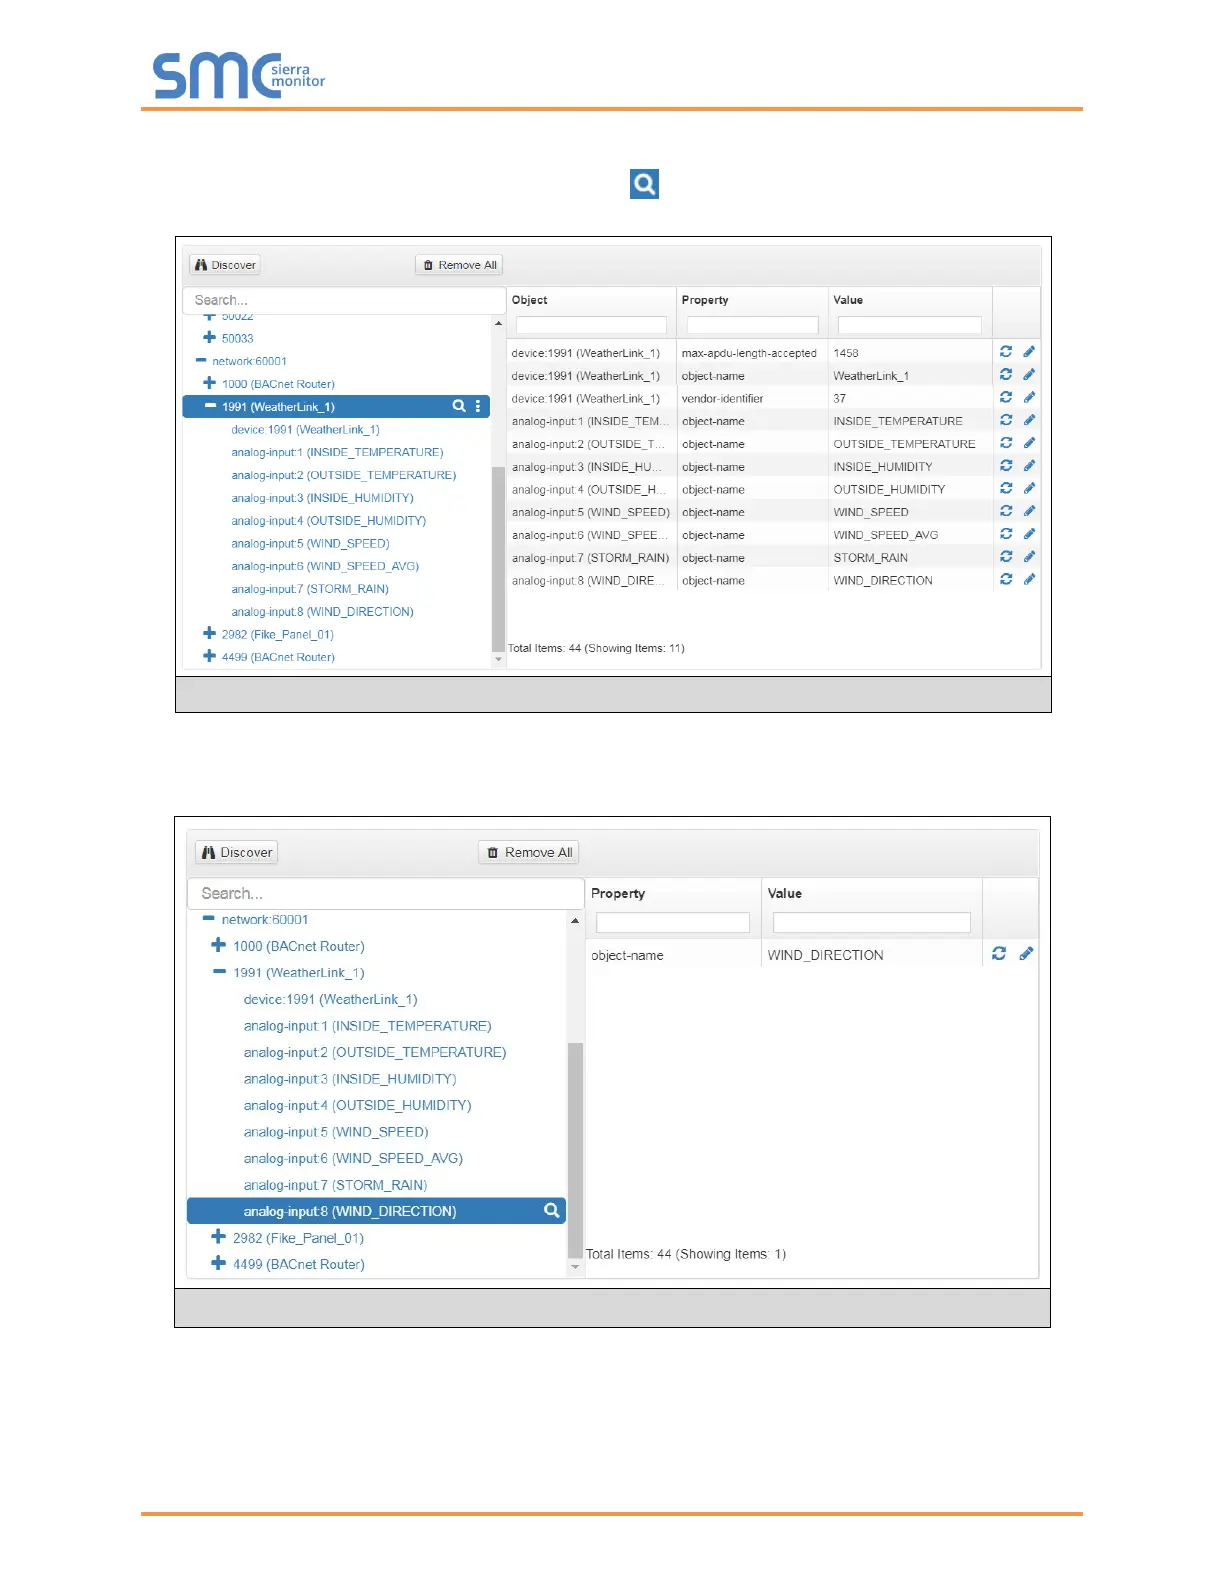Focus the lower panel Search field
Viewport: 1224px width, 1584px height.
click(386, 893)
